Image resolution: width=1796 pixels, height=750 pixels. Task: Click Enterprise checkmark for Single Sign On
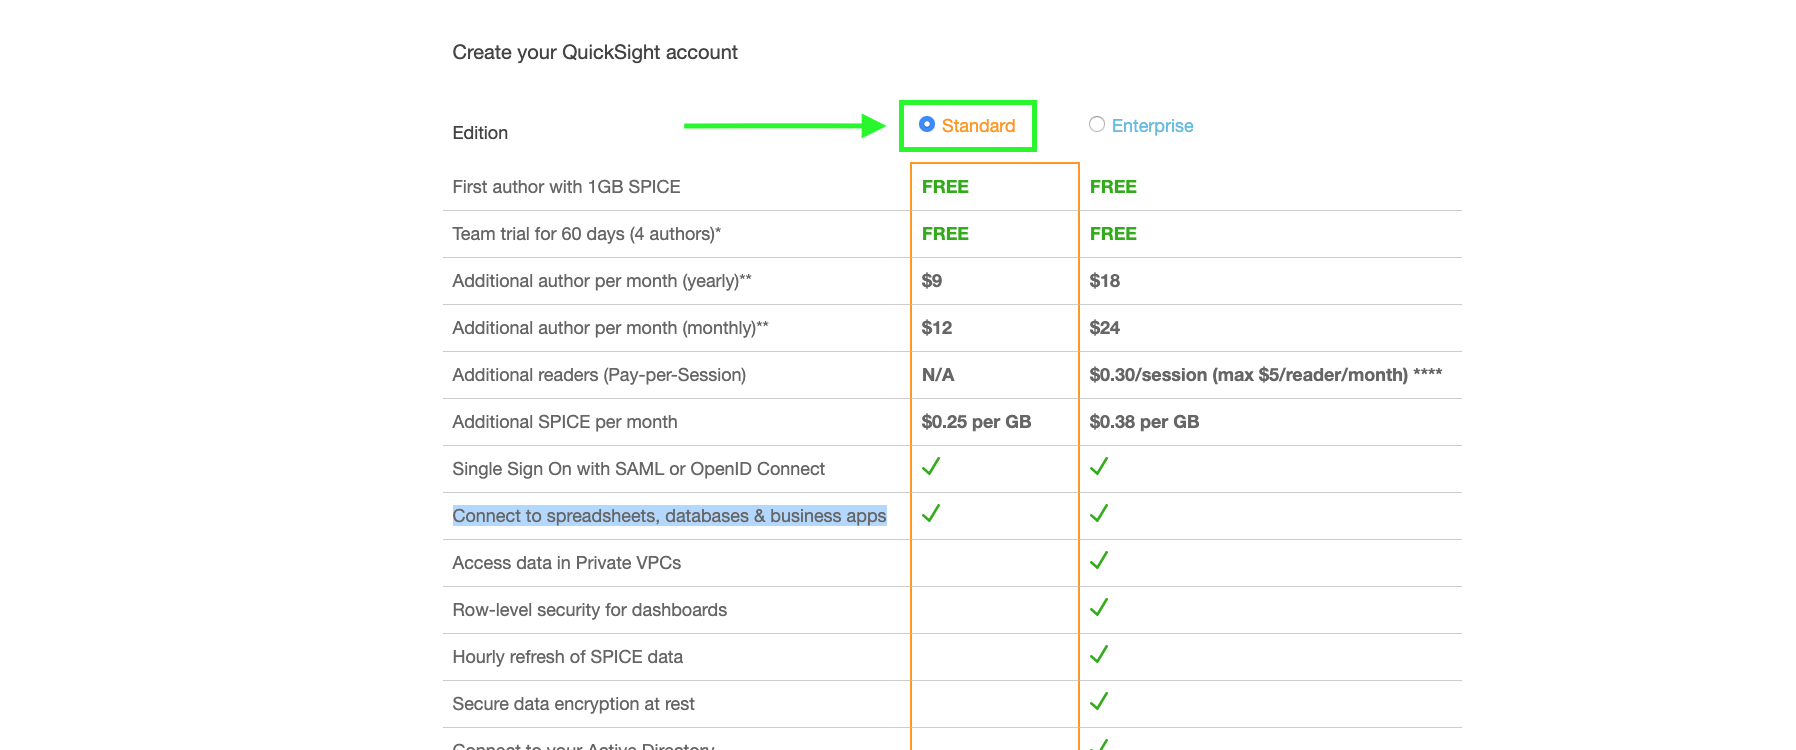1099,467
